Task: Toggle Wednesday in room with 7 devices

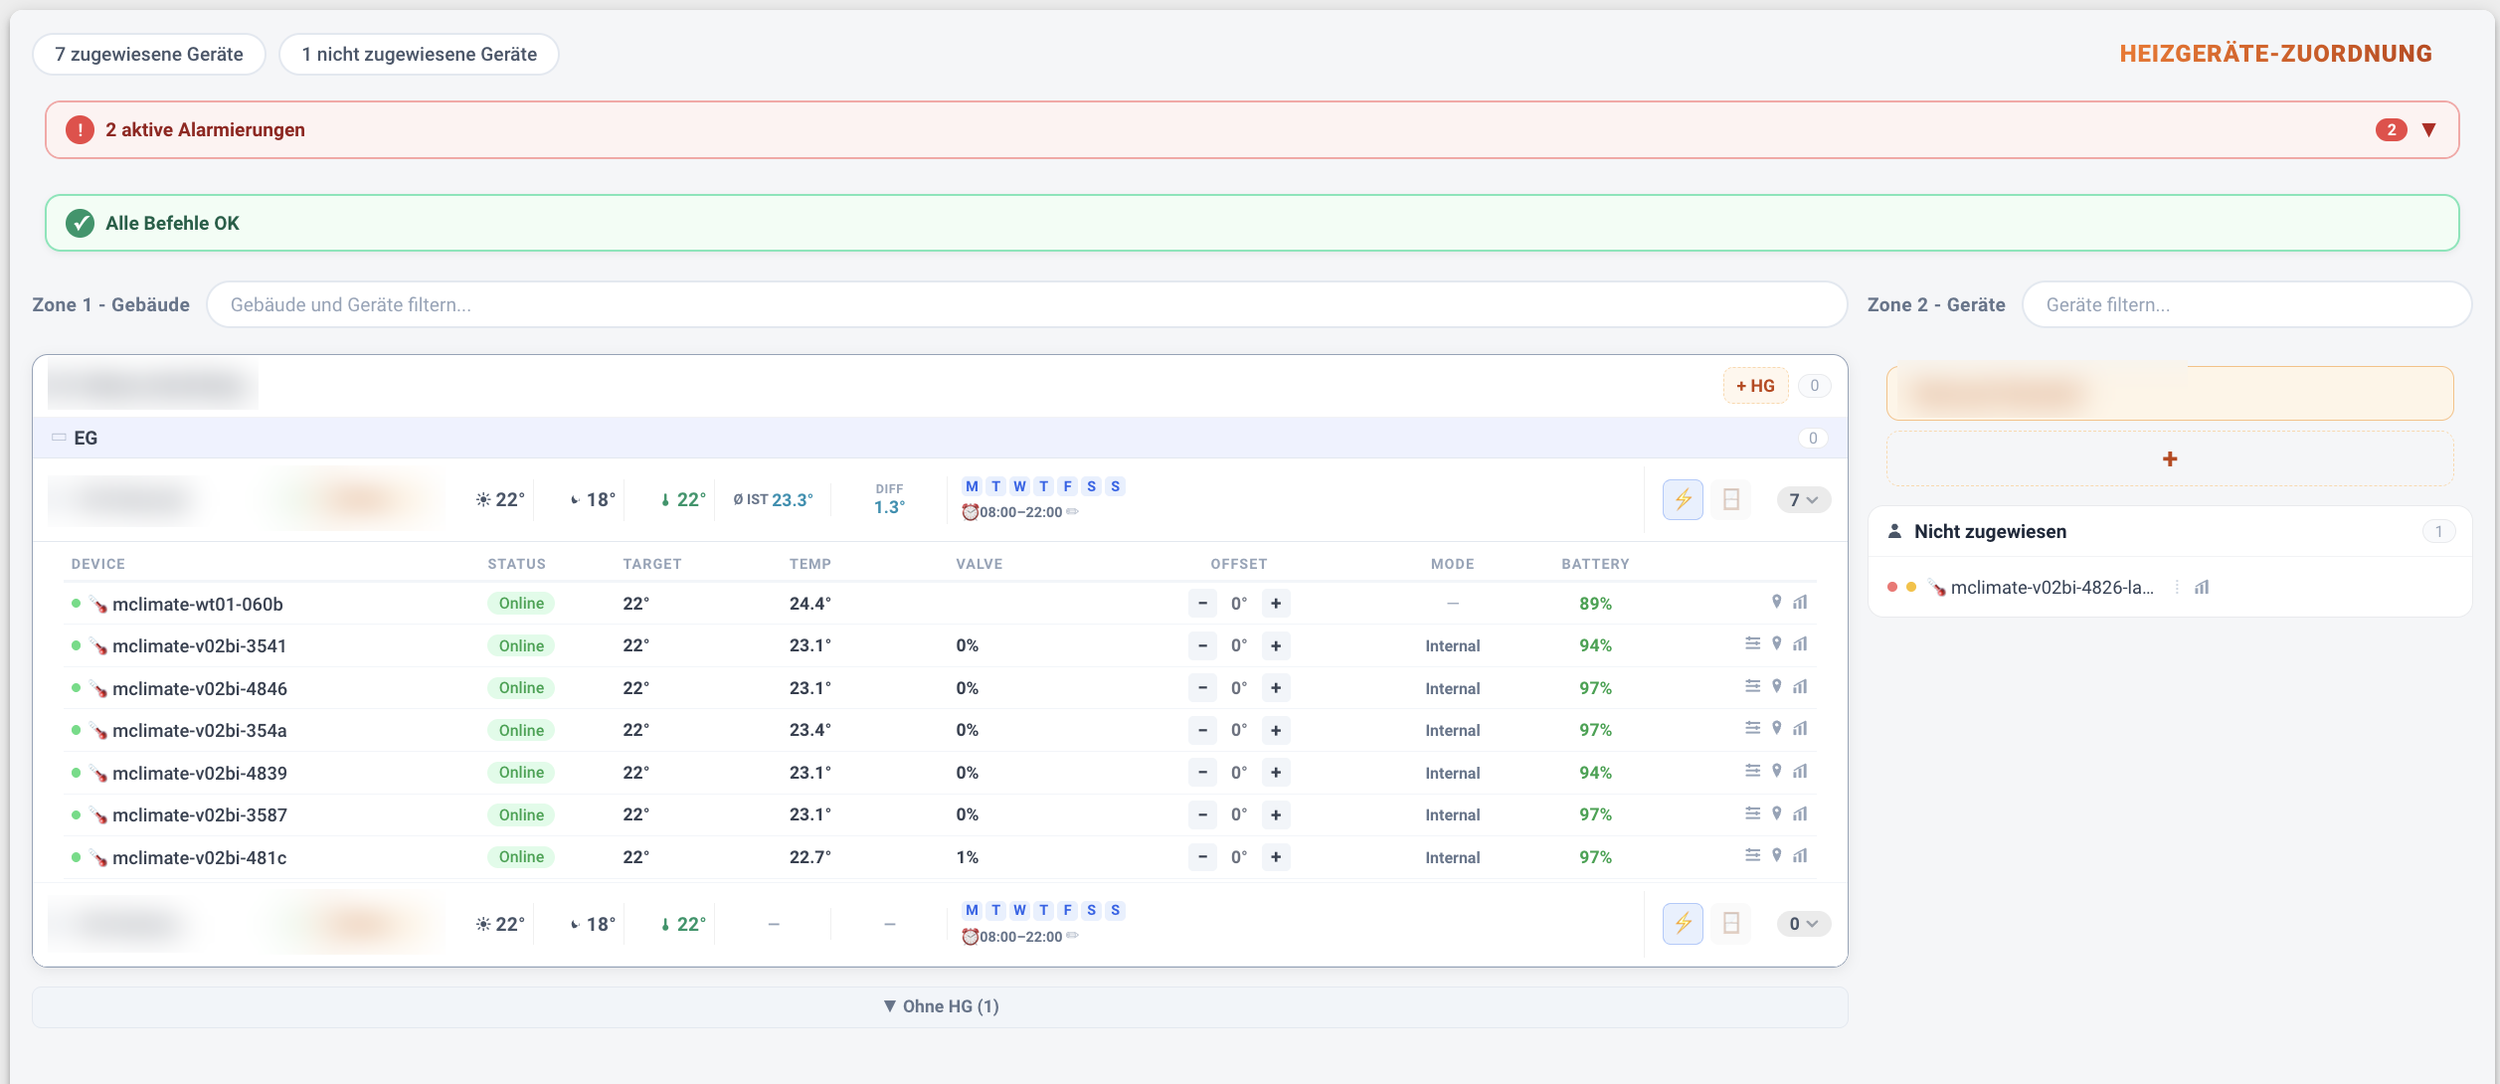Action: (x=1019, y=486)
